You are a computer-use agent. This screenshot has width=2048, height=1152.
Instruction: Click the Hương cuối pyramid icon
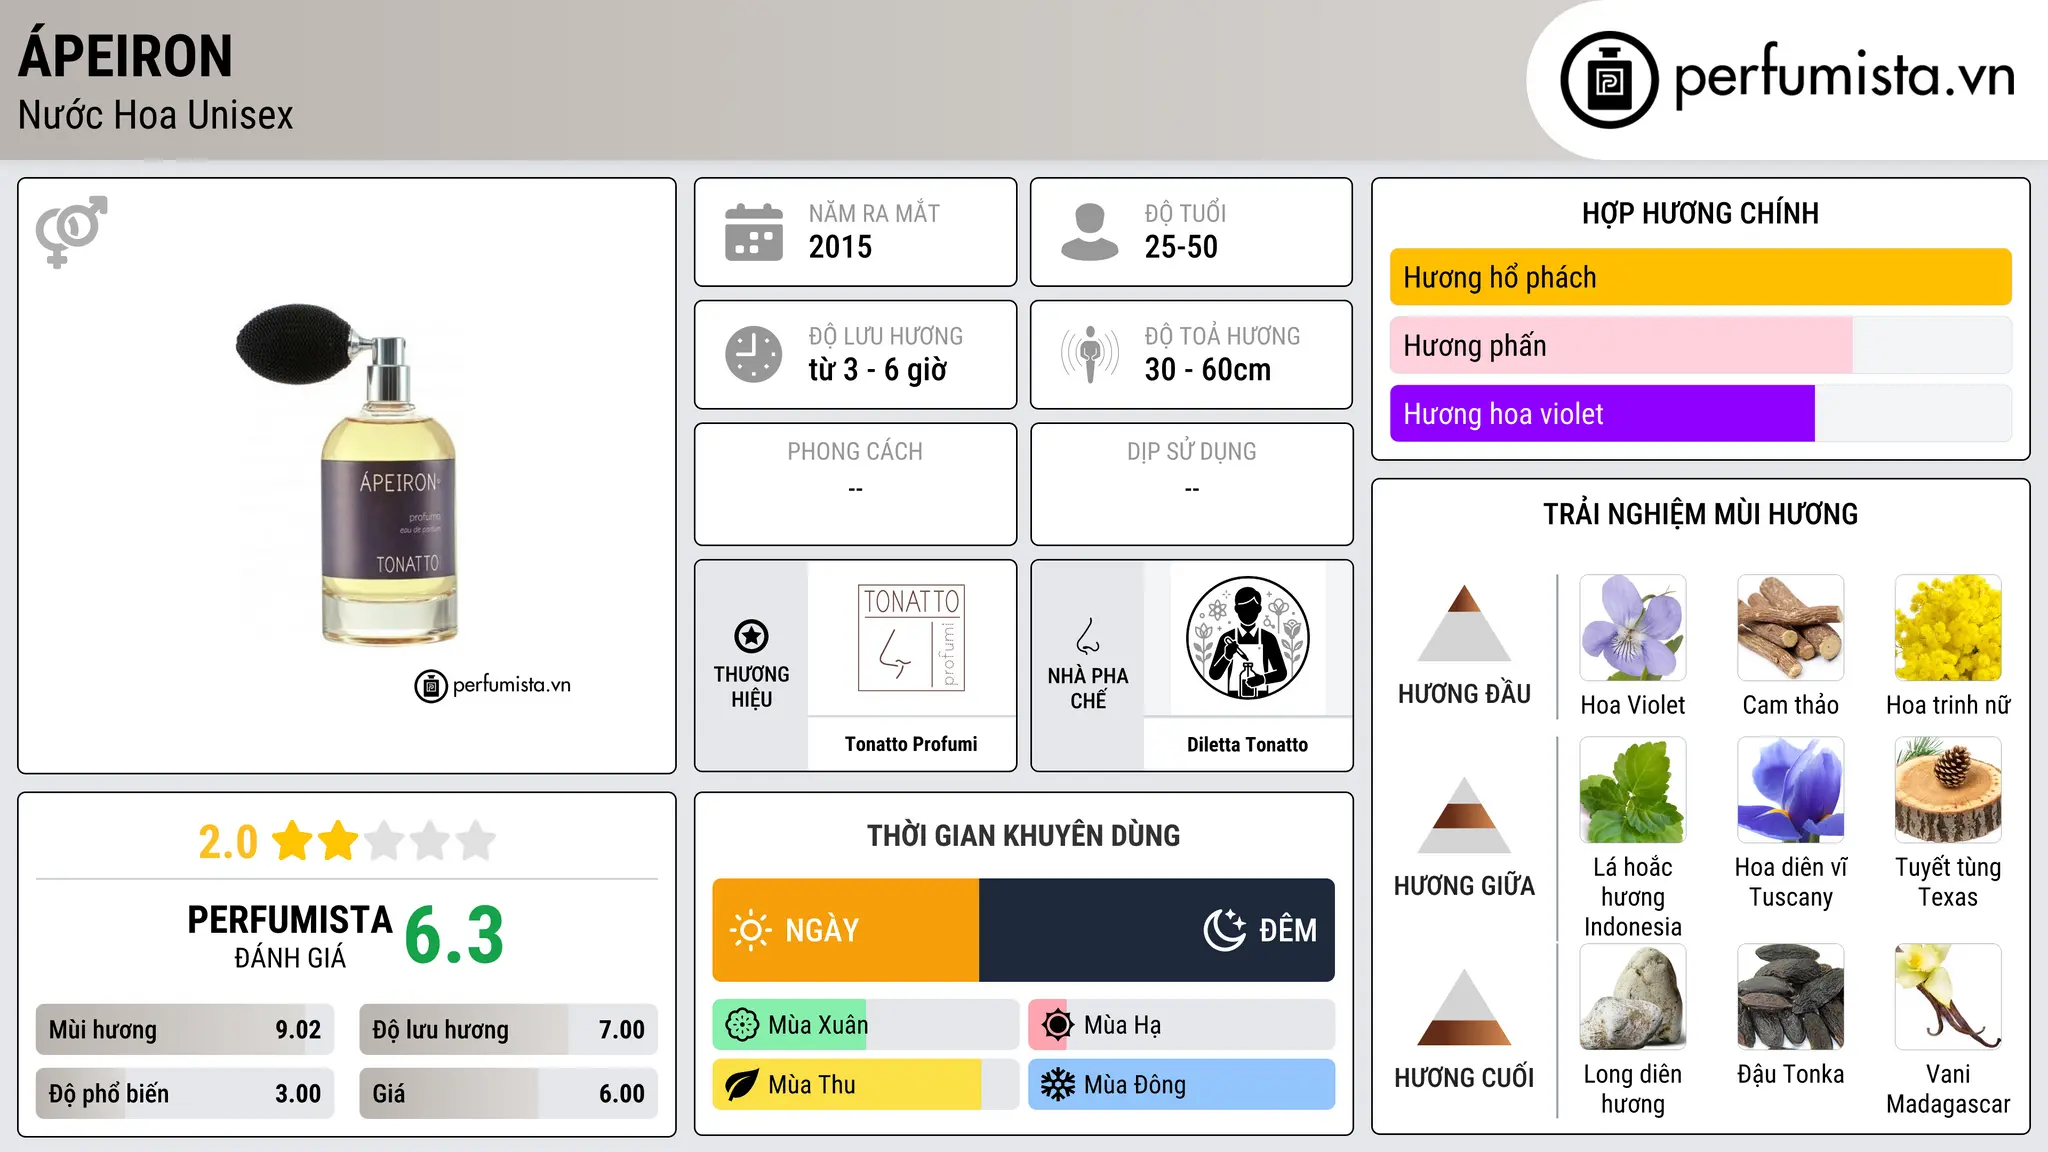point(1464,1007)
